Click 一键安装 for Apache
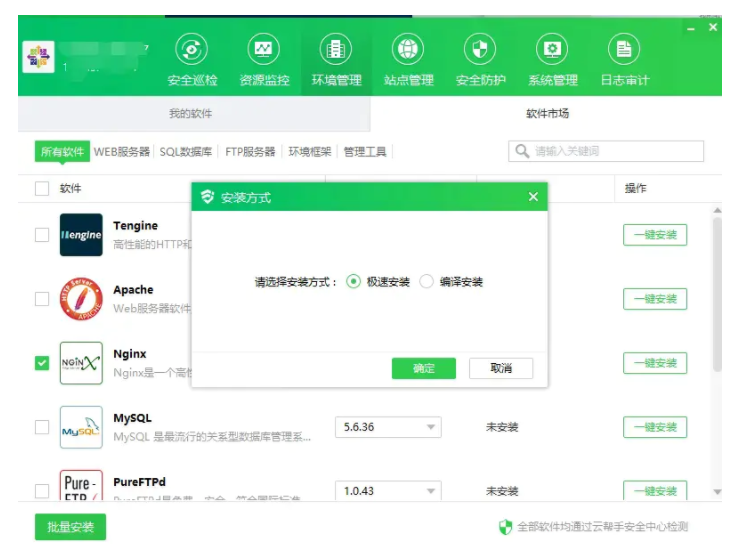 (x=655, y=299)
